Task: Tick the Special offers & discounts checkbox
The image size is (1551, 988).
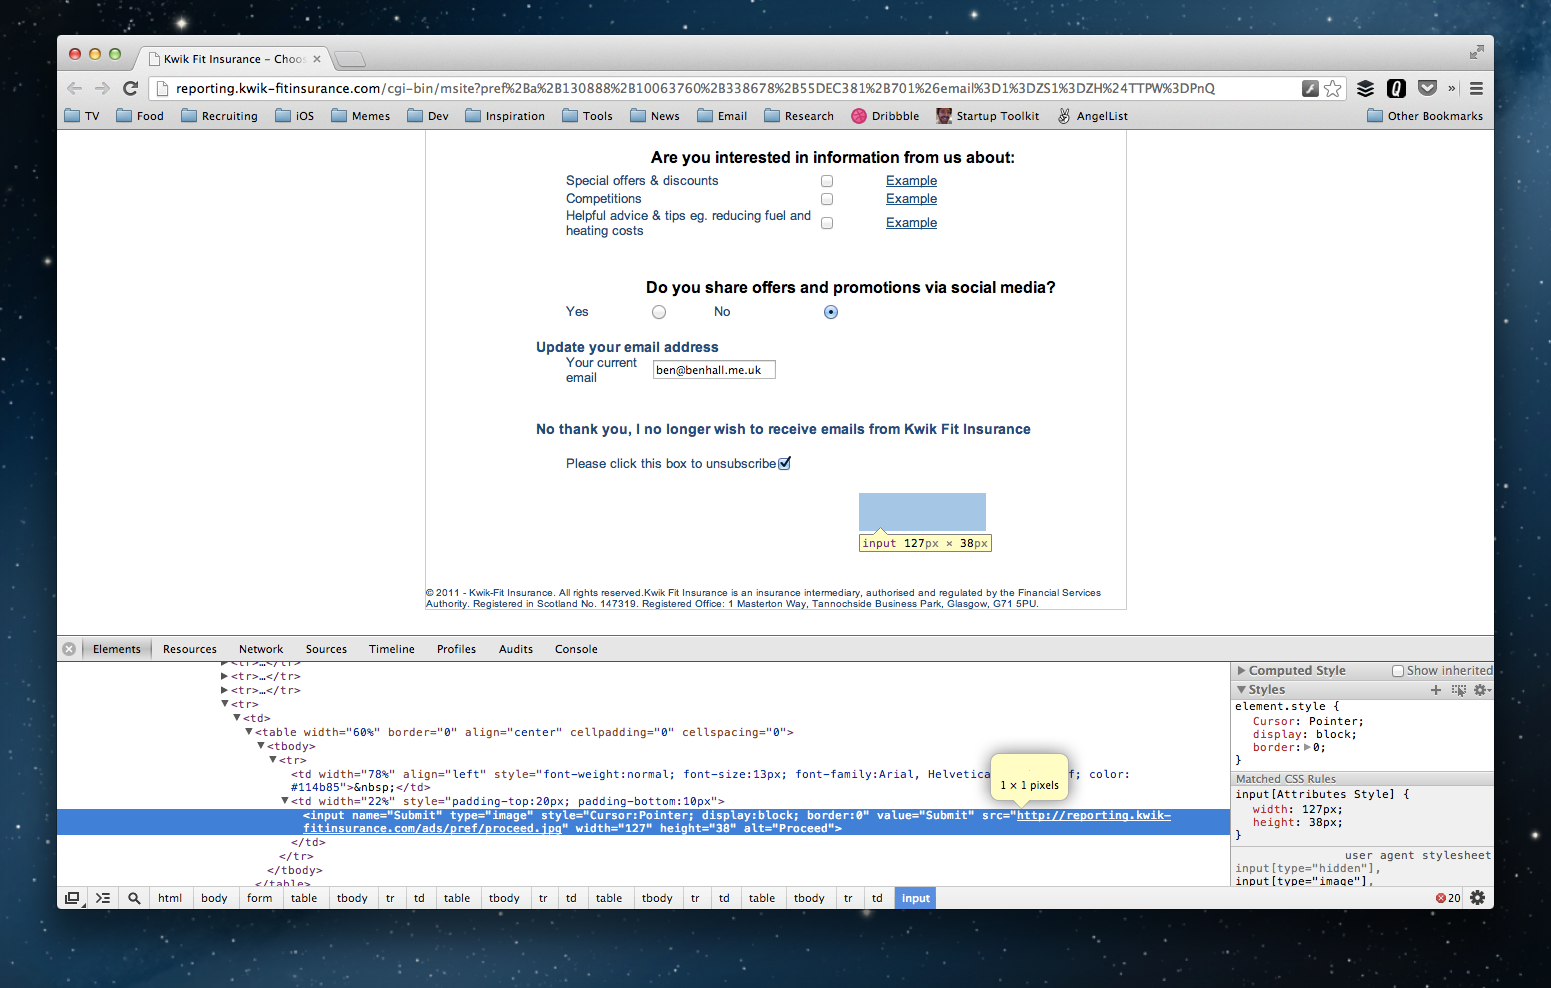Action: [827, 181]
